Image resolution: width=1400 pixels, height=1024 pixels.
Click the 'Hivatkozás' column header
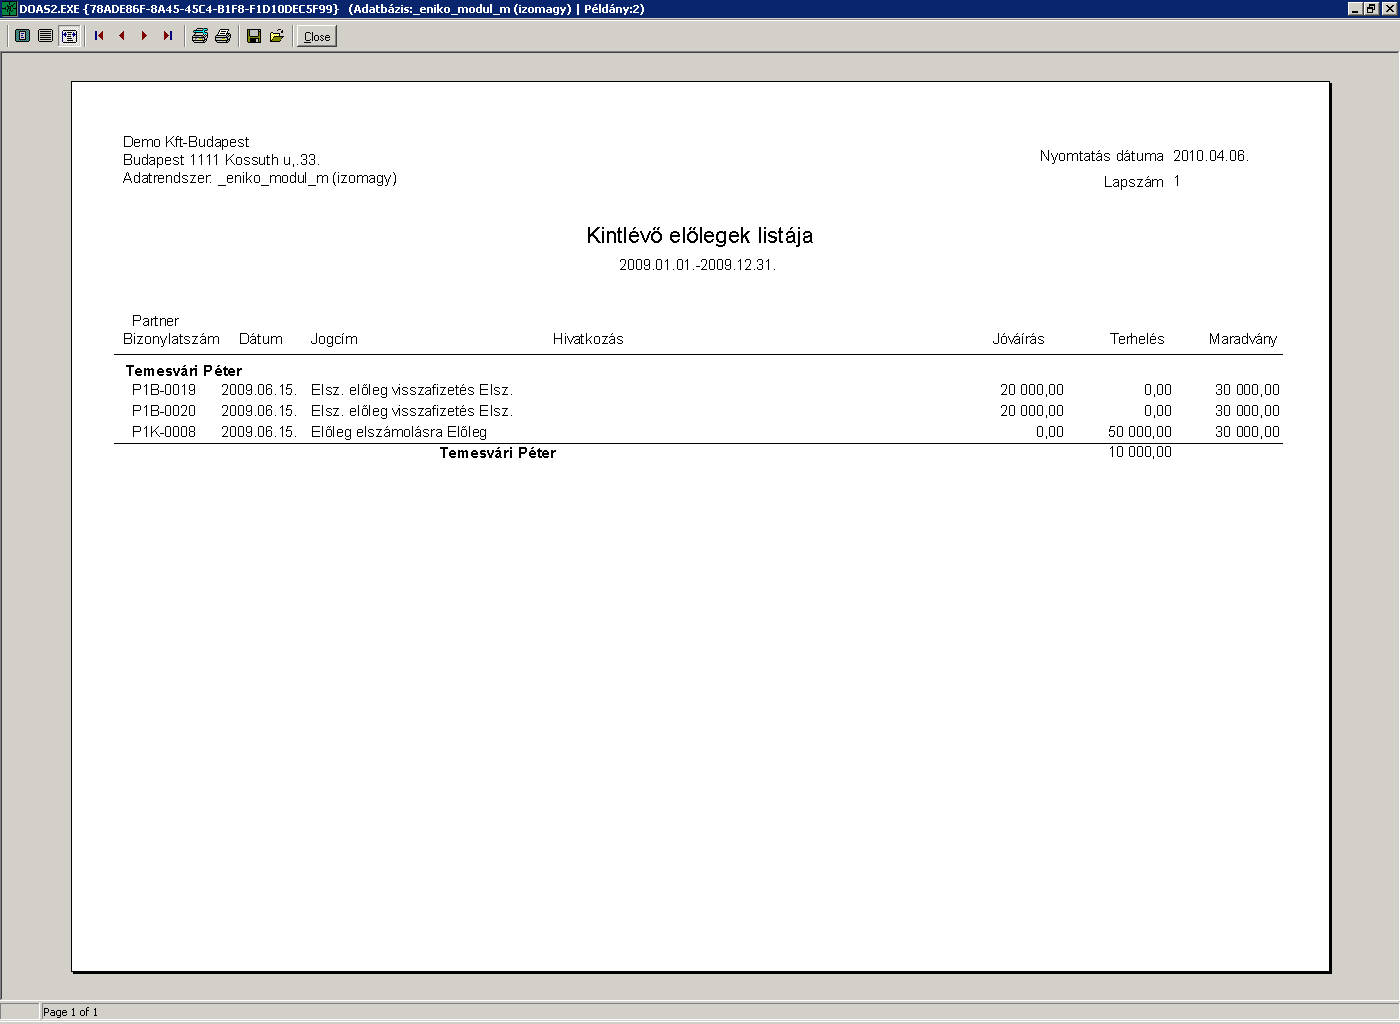pos(588,339)
